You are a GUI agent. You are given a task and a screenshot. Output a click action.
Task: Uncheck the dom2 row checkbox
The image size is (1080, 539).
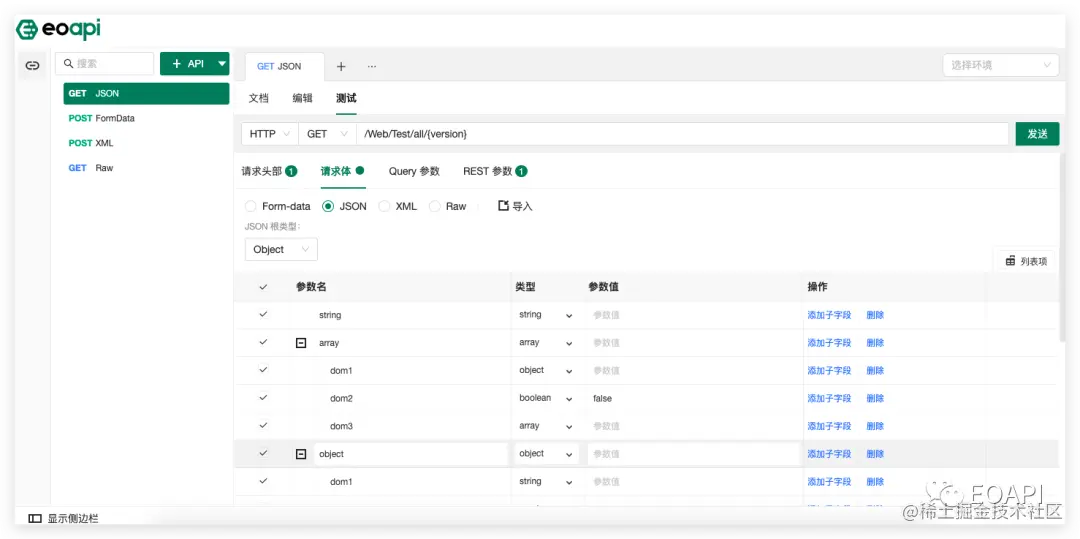(263, 397)
